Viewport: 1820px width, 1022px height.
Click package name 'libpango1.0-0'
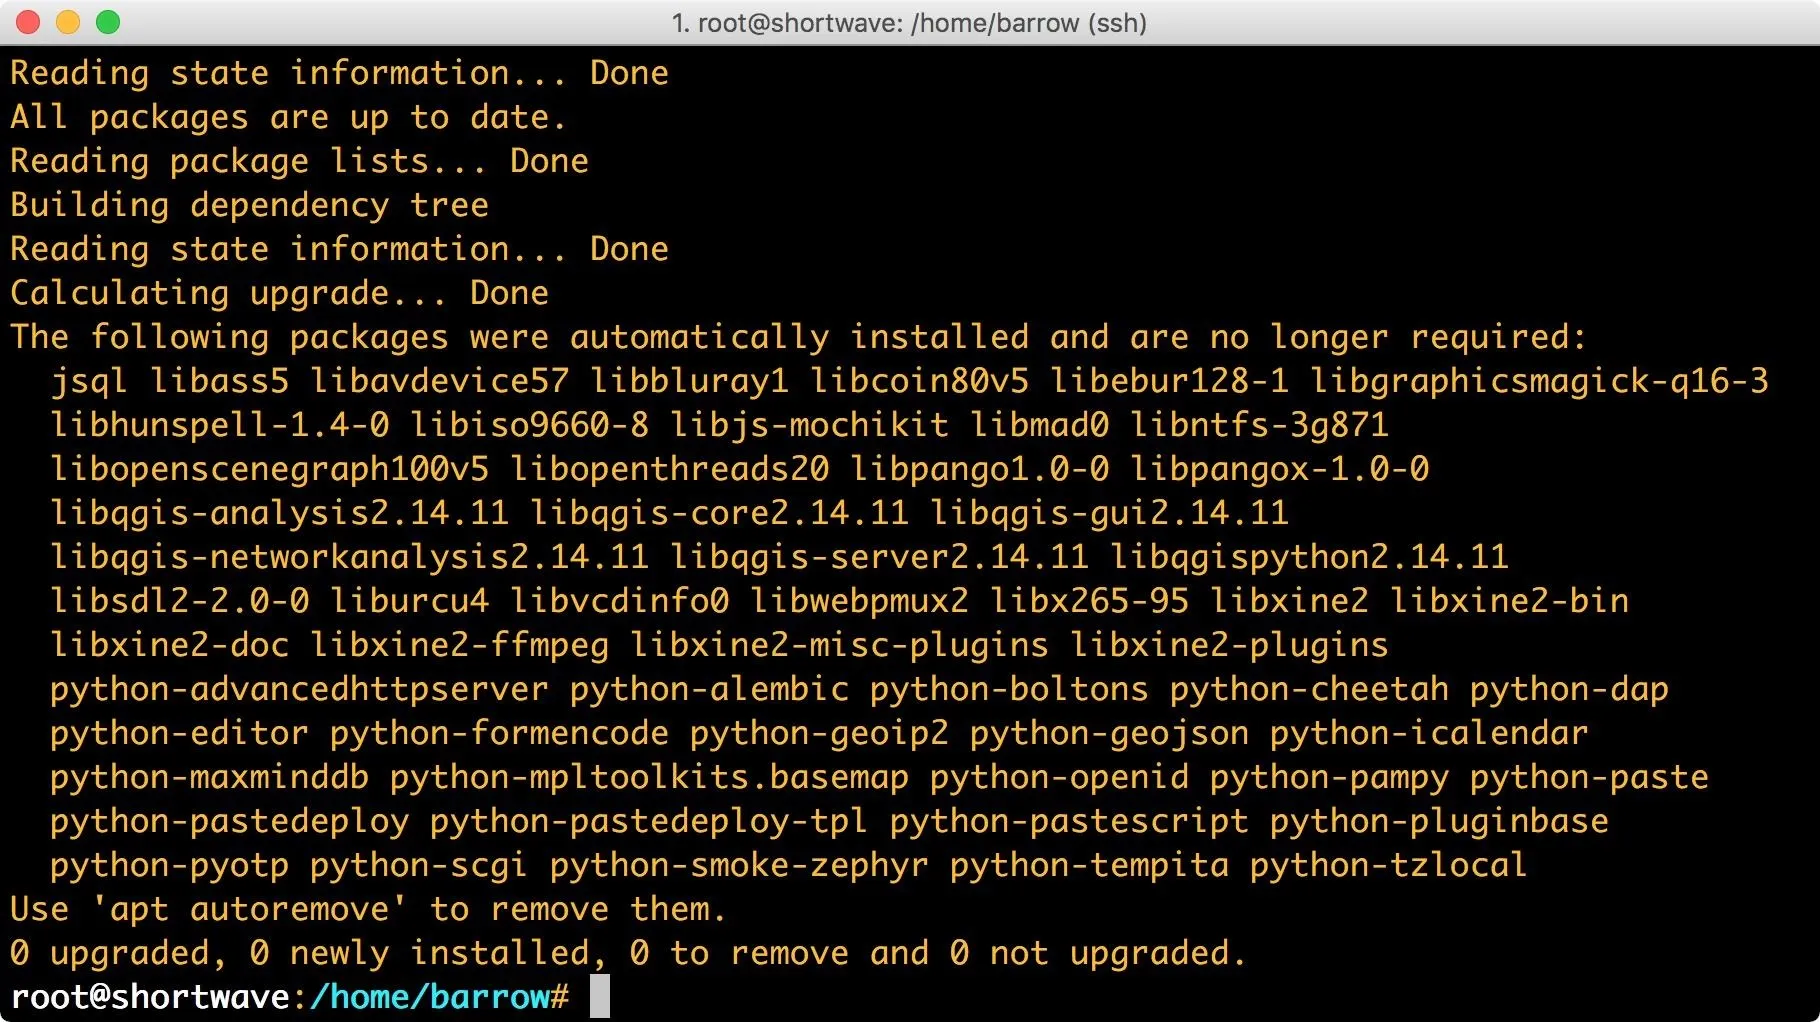[x=980, y=469]
